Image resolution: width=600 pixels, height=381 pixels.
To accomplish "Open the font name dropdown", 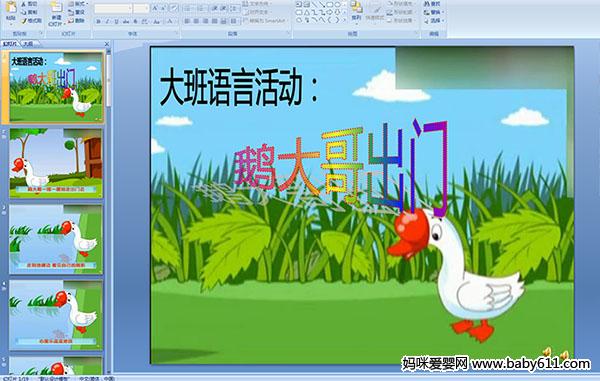I will [130, 8].
